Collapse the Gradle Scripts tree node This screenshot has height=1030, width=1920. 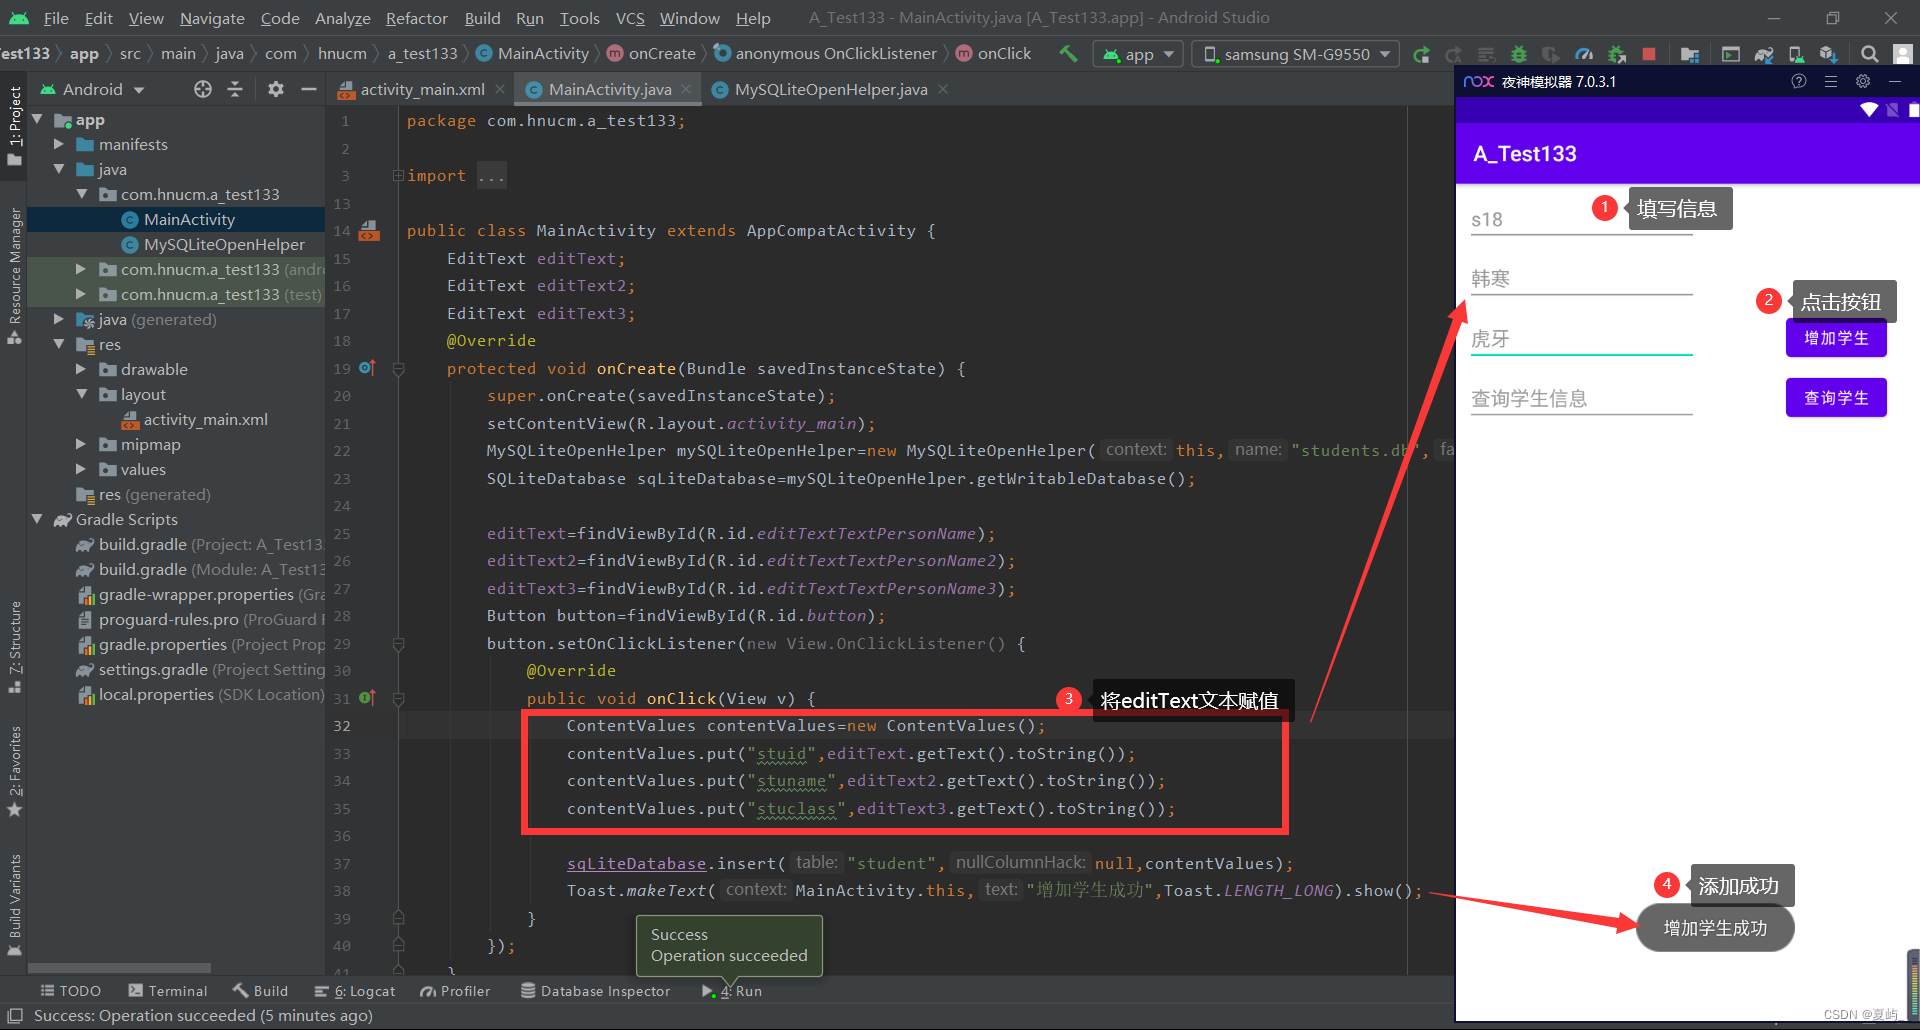(x=37, y=519)
